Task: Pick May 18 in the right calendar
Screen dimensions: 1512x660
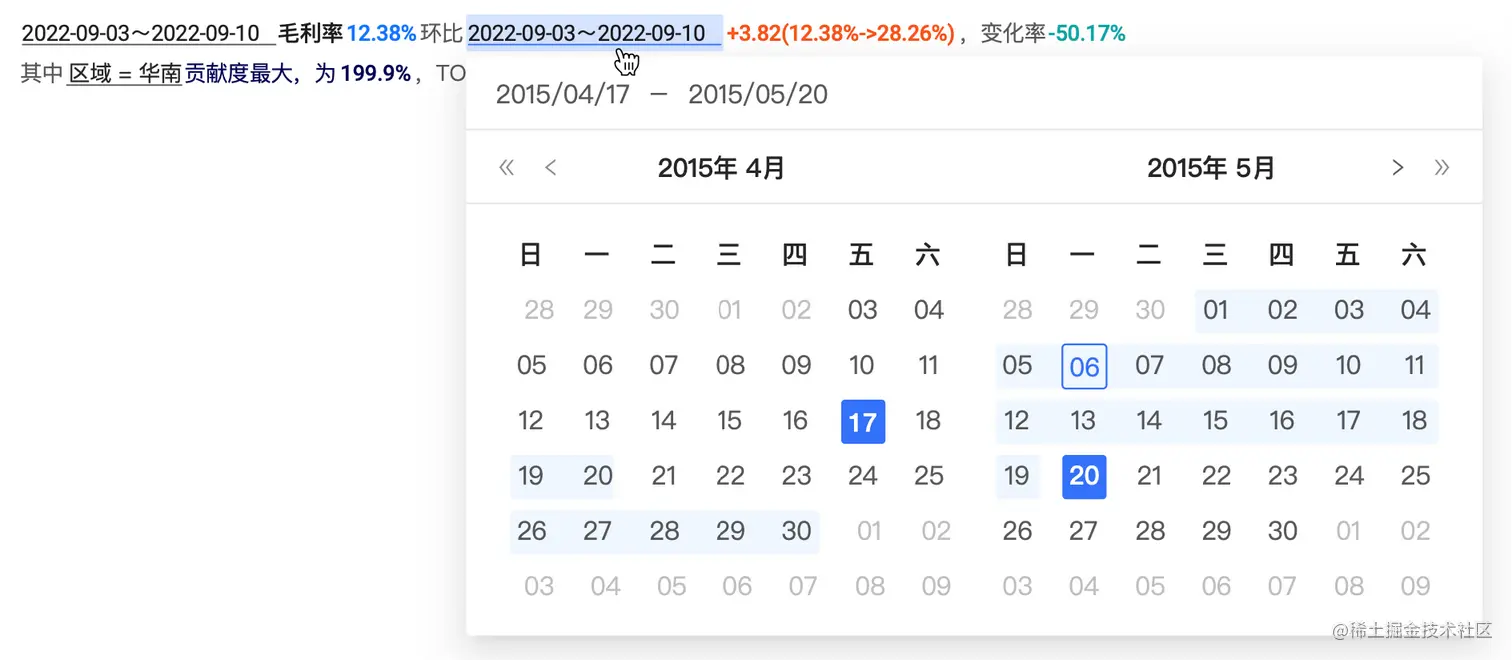Action: [x=1415, y=422]
